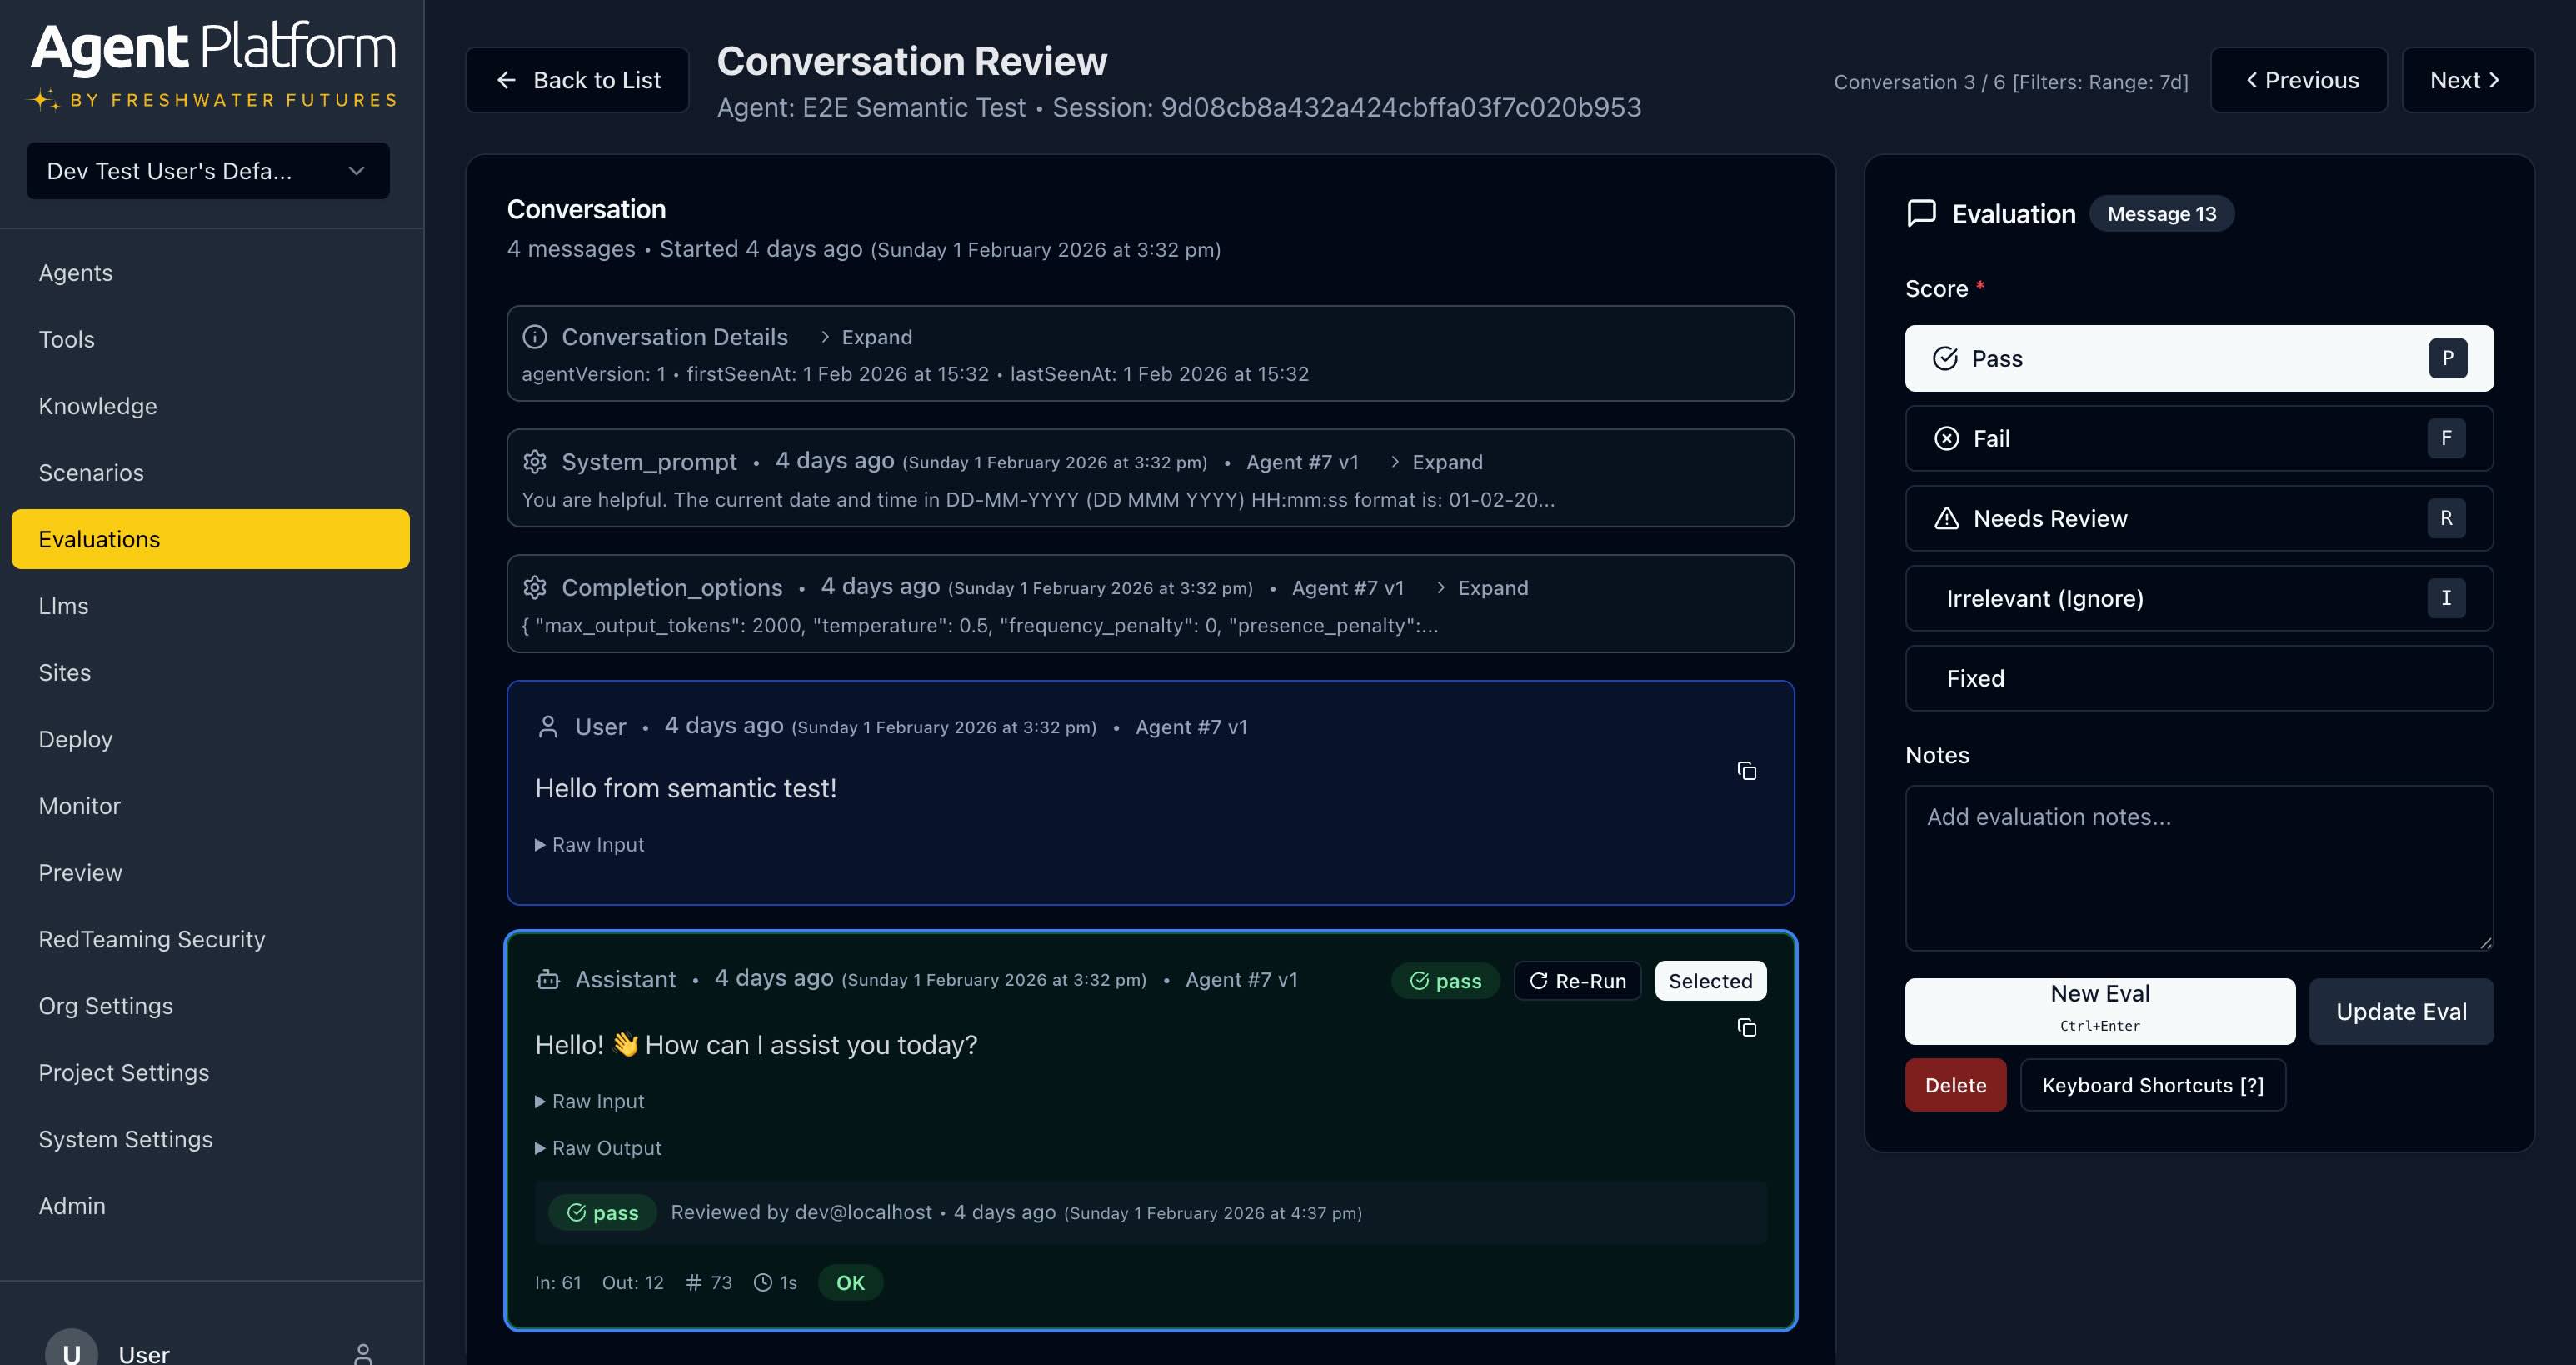Click the System_prompt gear icon
Screen dimensions: 2576x1365
click(535, 462)
